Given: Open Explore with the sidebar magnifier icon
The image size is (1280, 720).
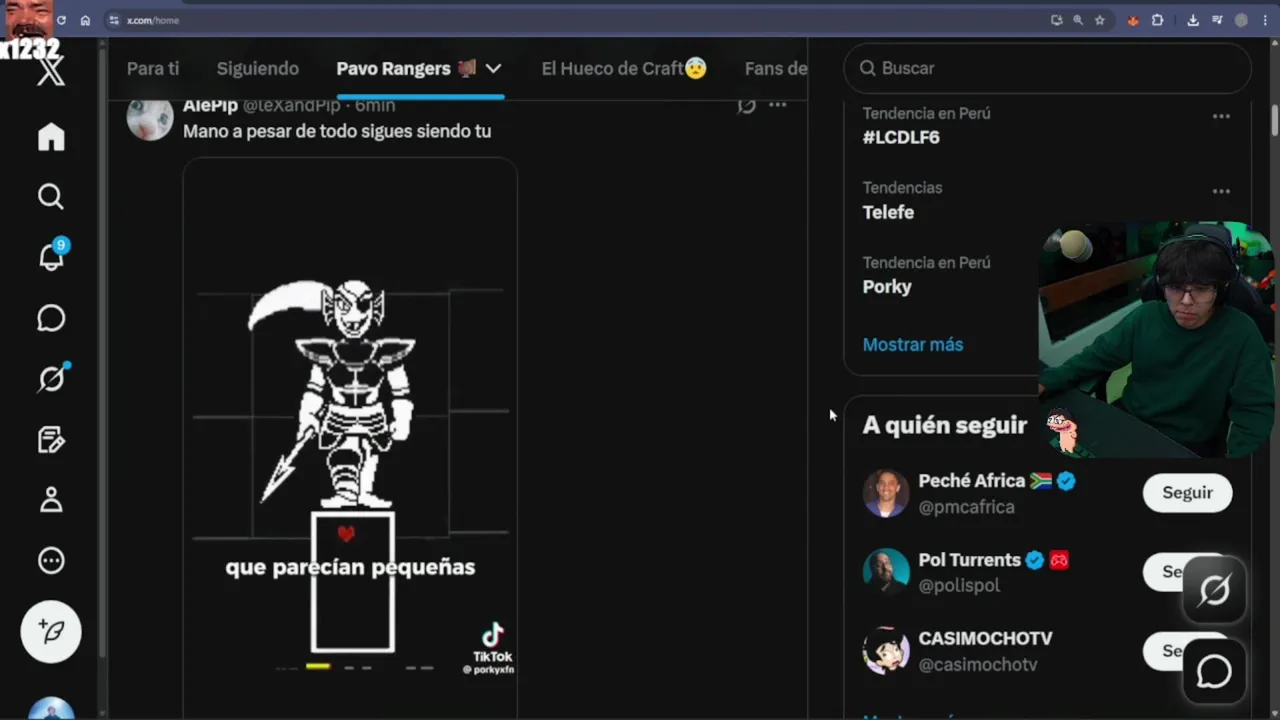Looking at the screenshot, I should click(x=51, y=197).
